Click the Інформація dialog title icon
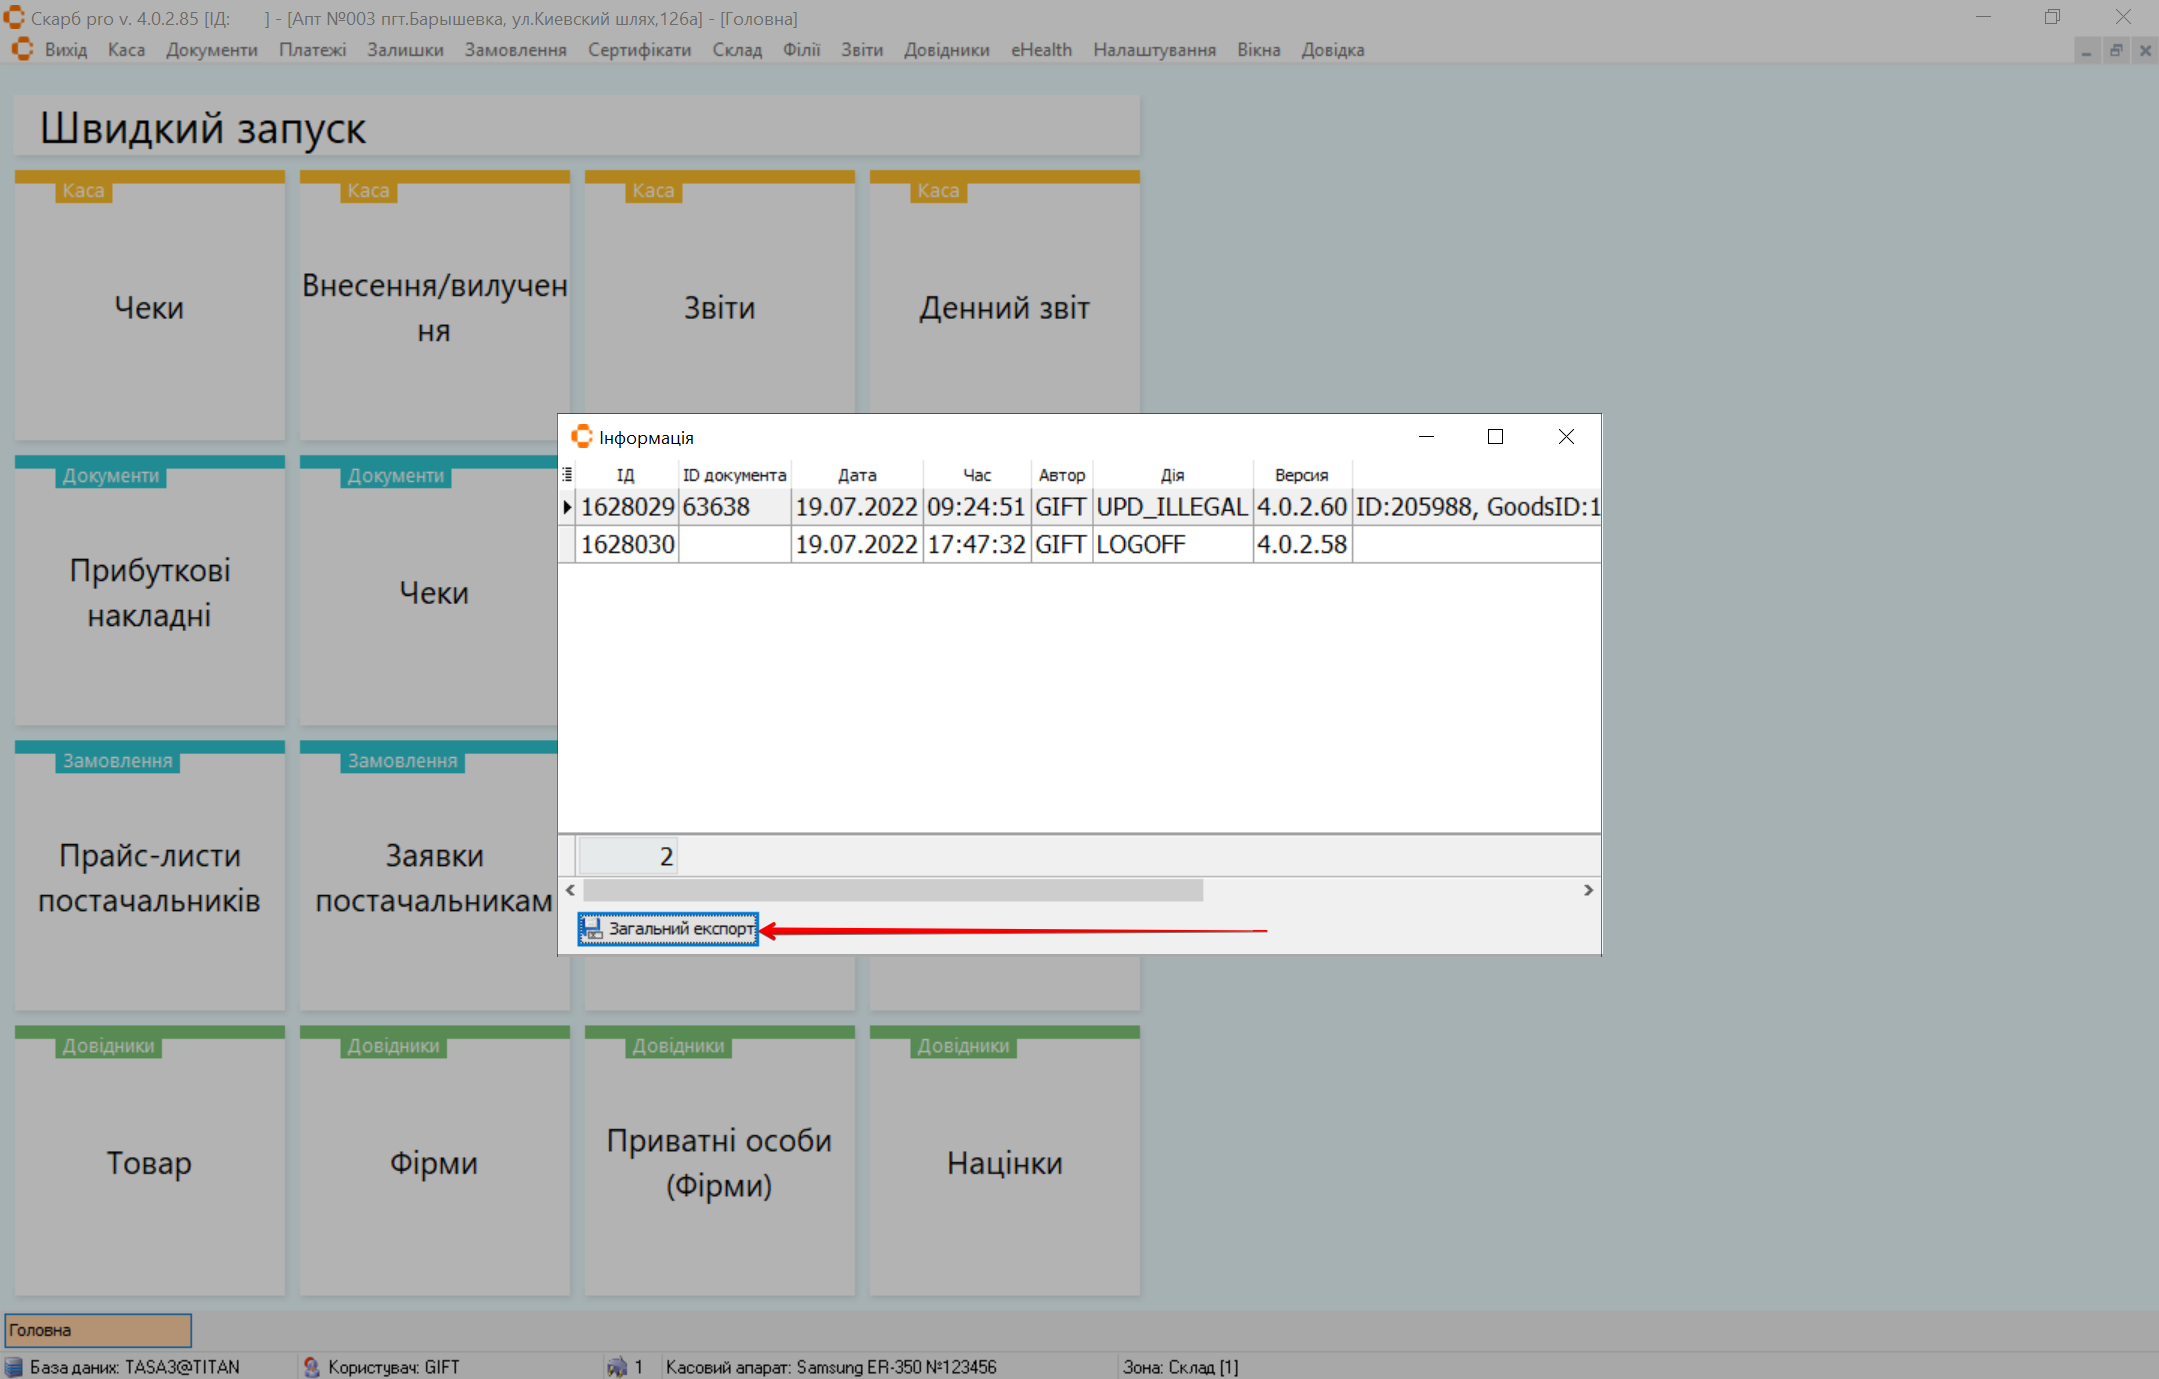Image resolution: width=2159 pixels, height=1379 pixels. [x=582, y=437]
